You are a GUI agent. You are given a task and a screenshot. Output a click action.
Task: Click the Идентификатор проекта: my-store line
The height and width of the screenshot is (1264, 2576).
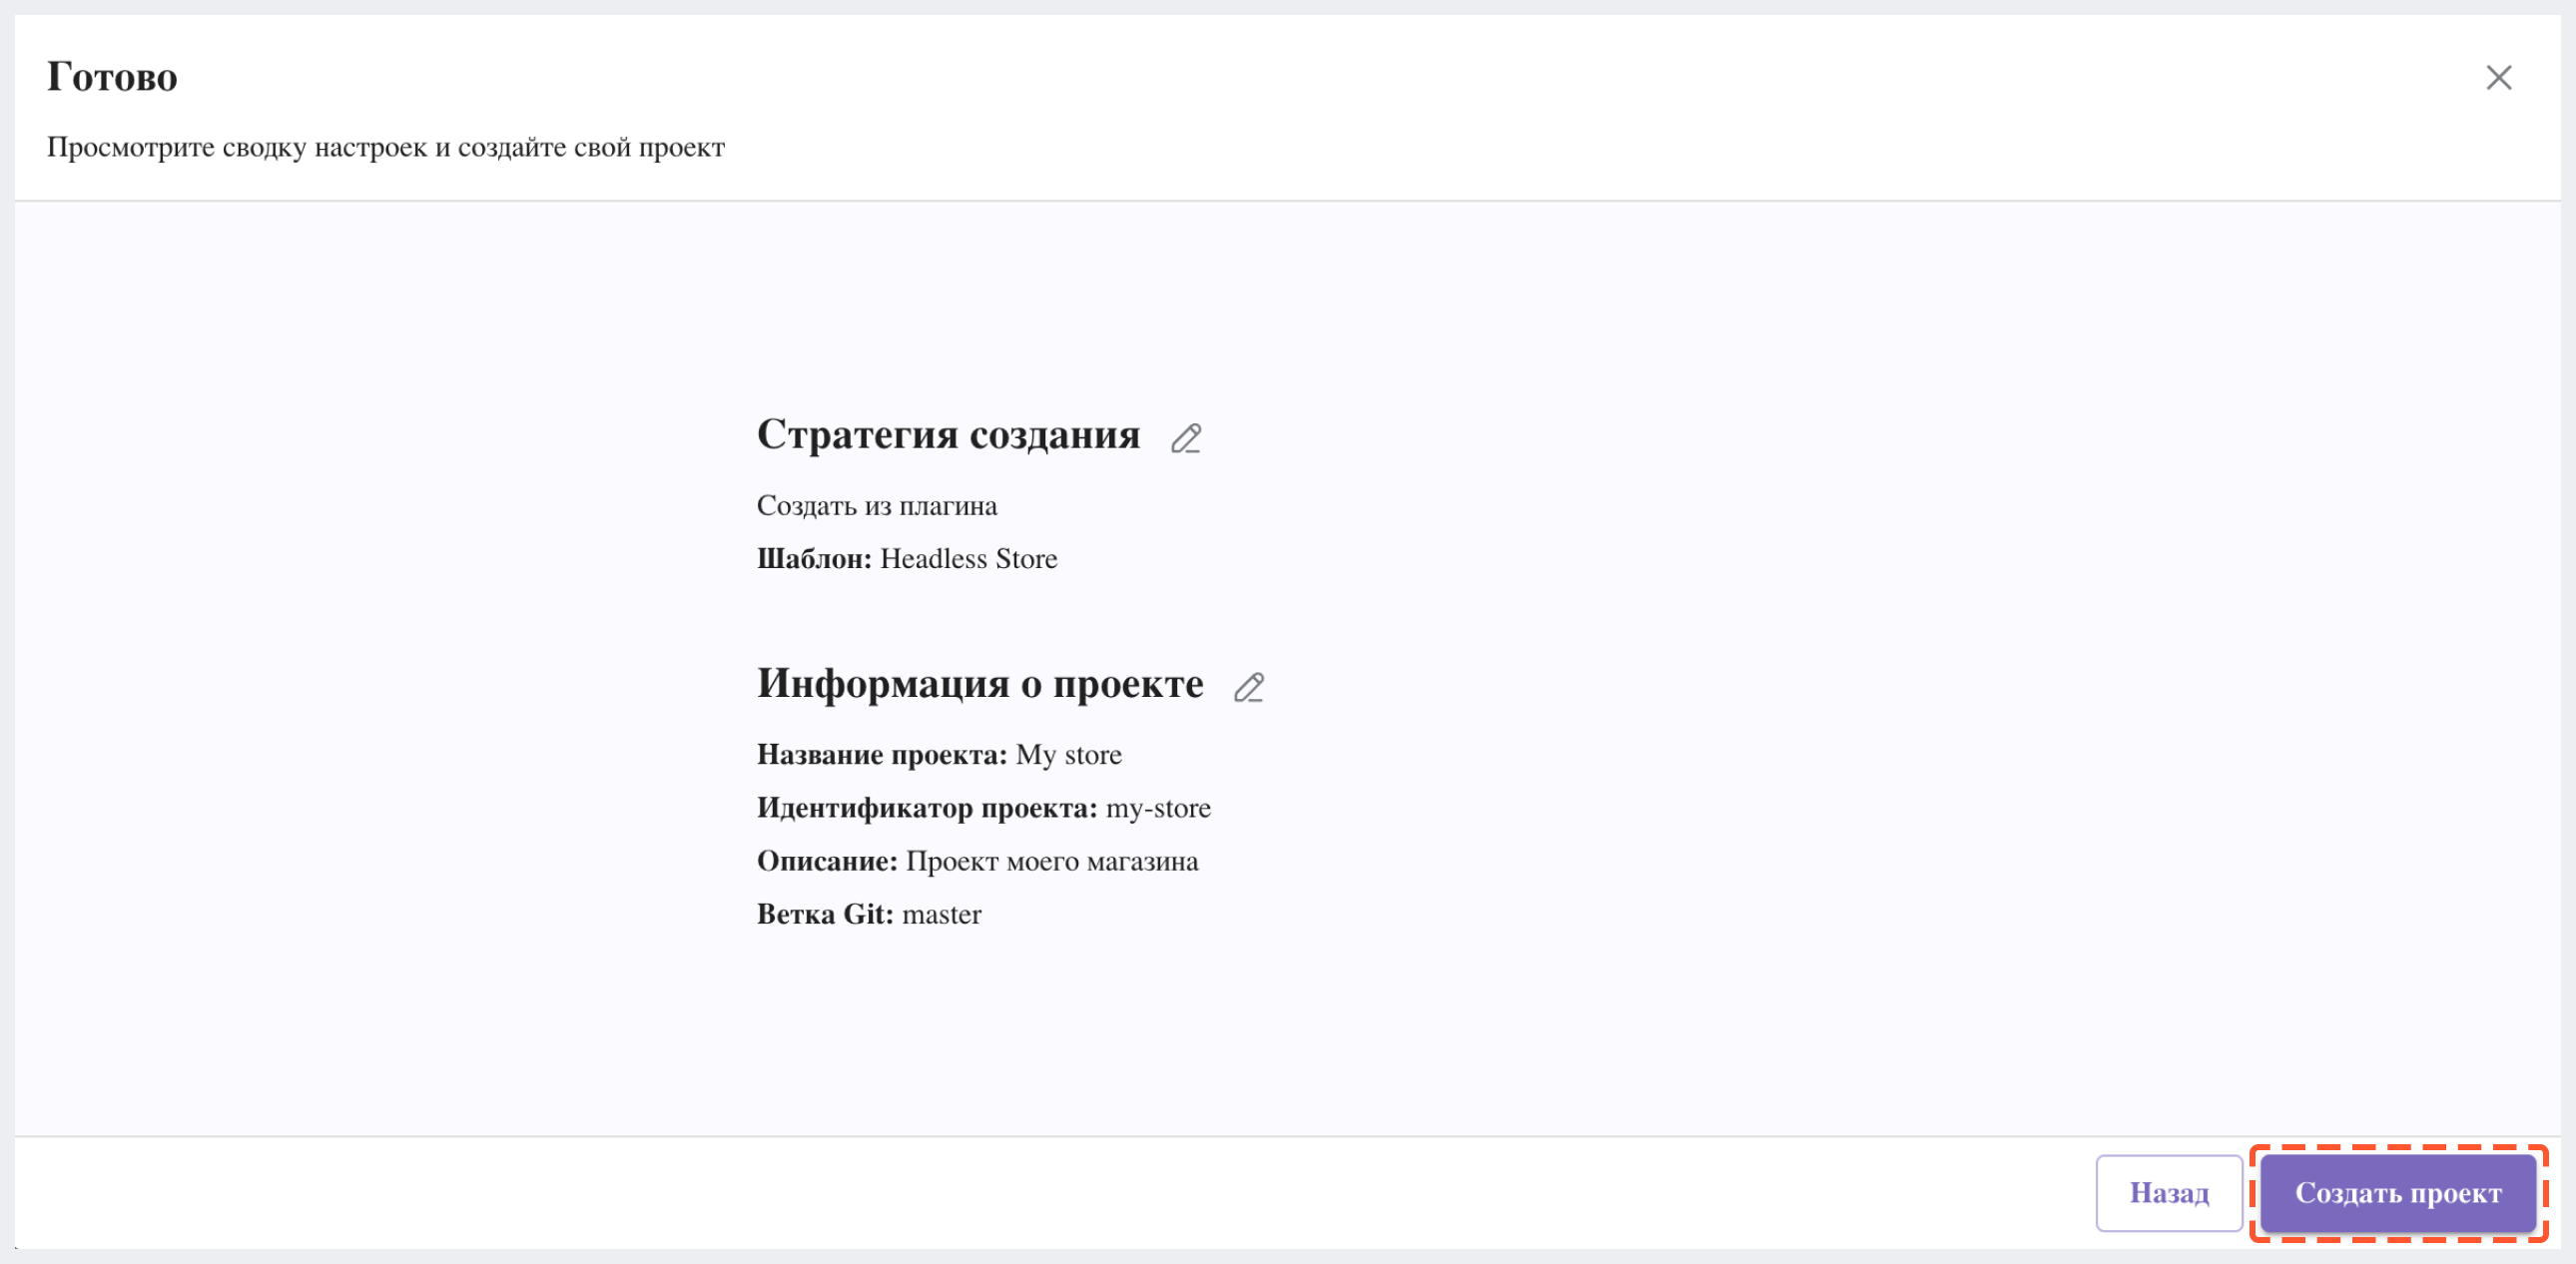pos(984,808)
